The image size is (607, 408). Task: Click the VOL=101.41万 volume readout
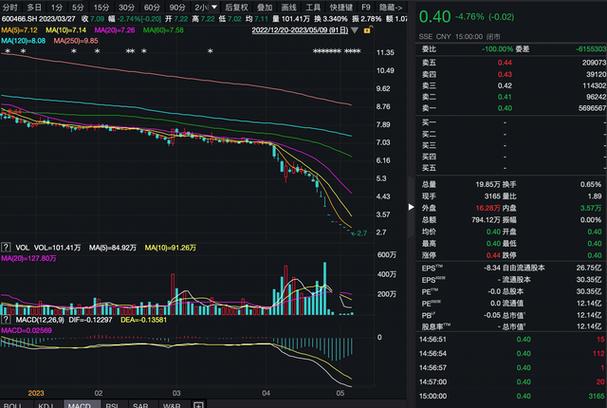pyautogui.click(x=57, y=247)
